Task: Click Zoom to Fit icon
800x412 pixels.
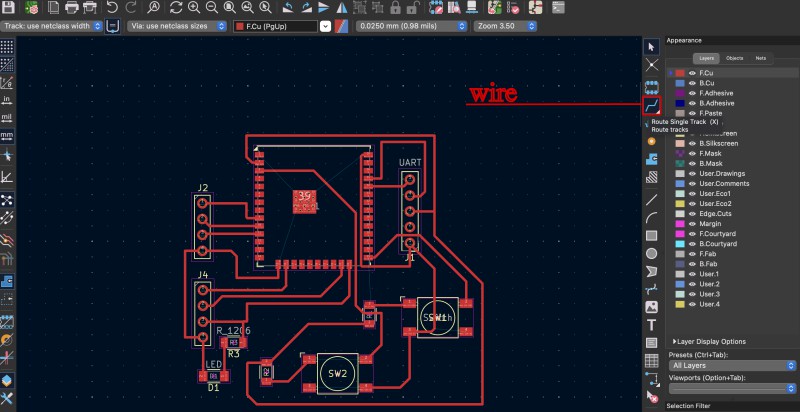Action: 229,7
